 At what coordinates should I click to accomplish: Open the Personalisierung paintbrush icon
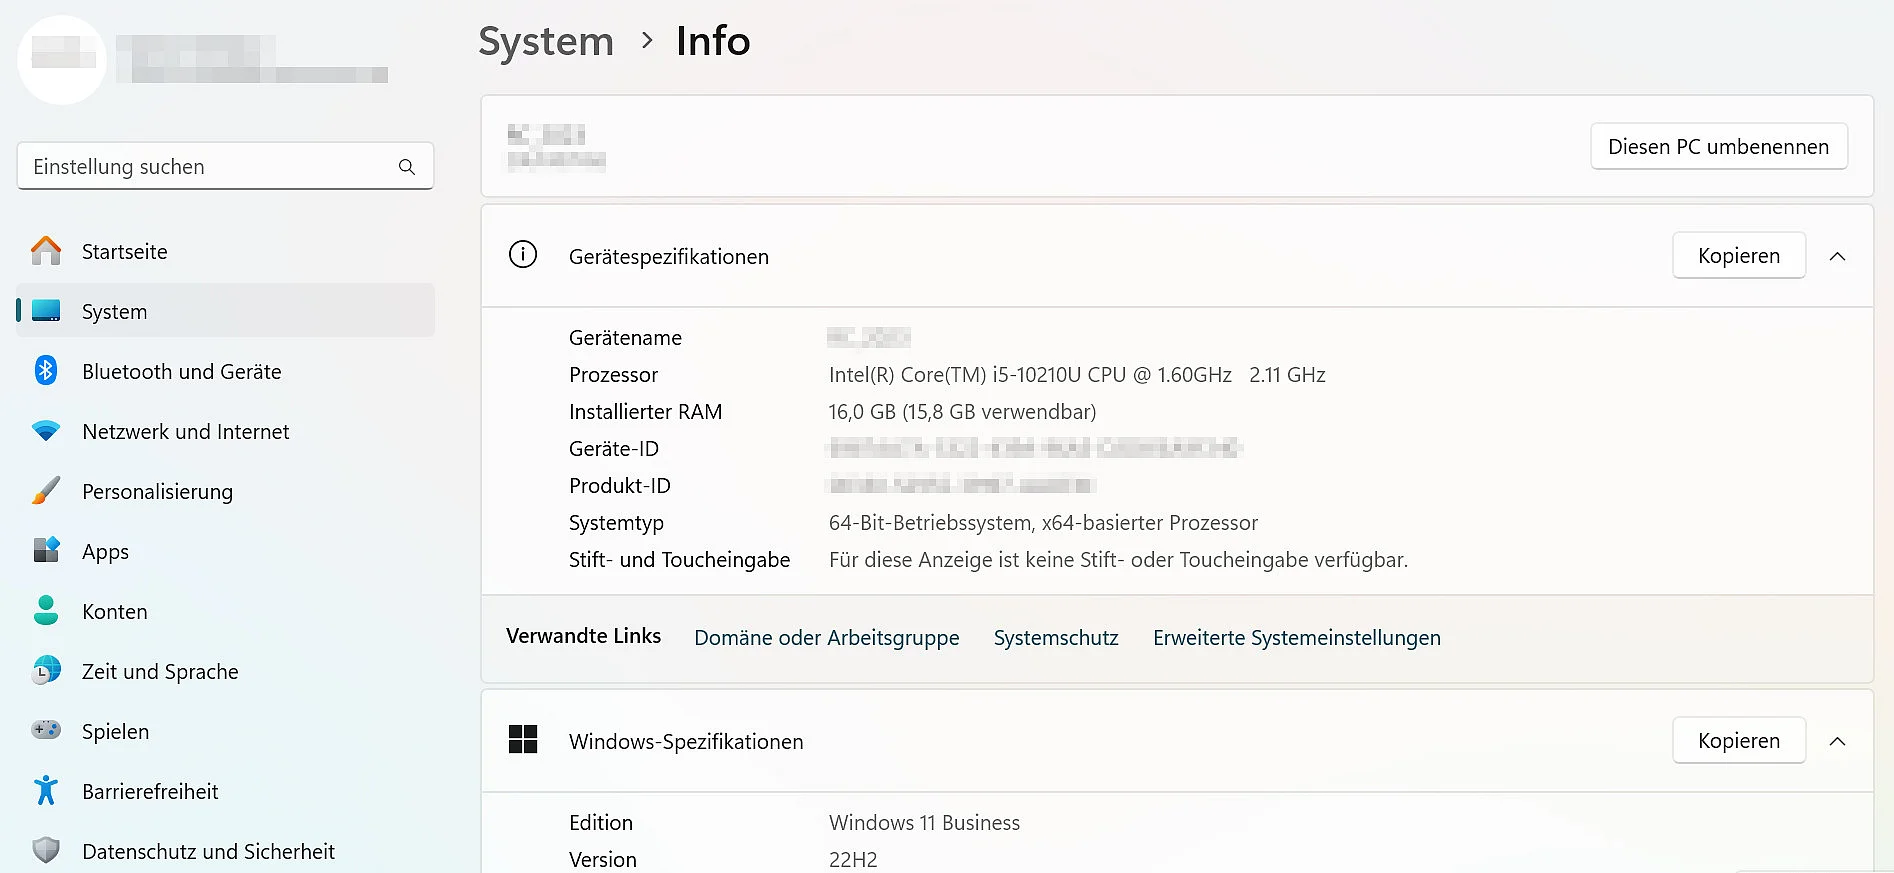coord(46,491)
